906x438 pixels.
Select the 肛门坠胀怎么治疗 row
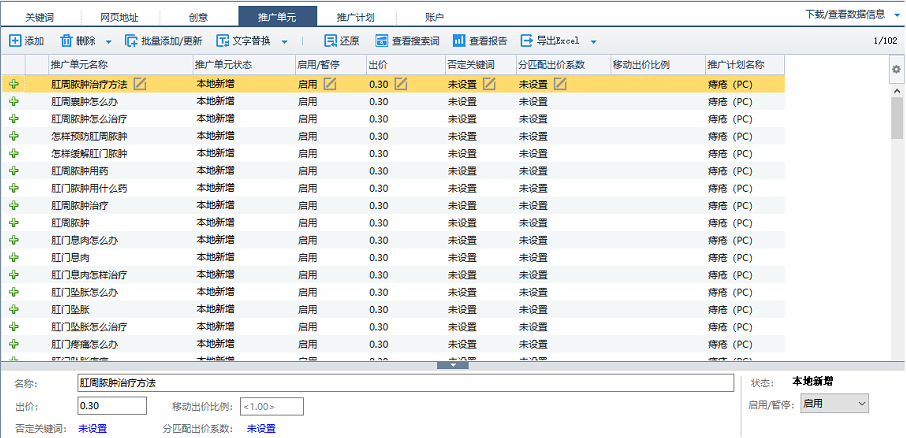click(393, 327)
